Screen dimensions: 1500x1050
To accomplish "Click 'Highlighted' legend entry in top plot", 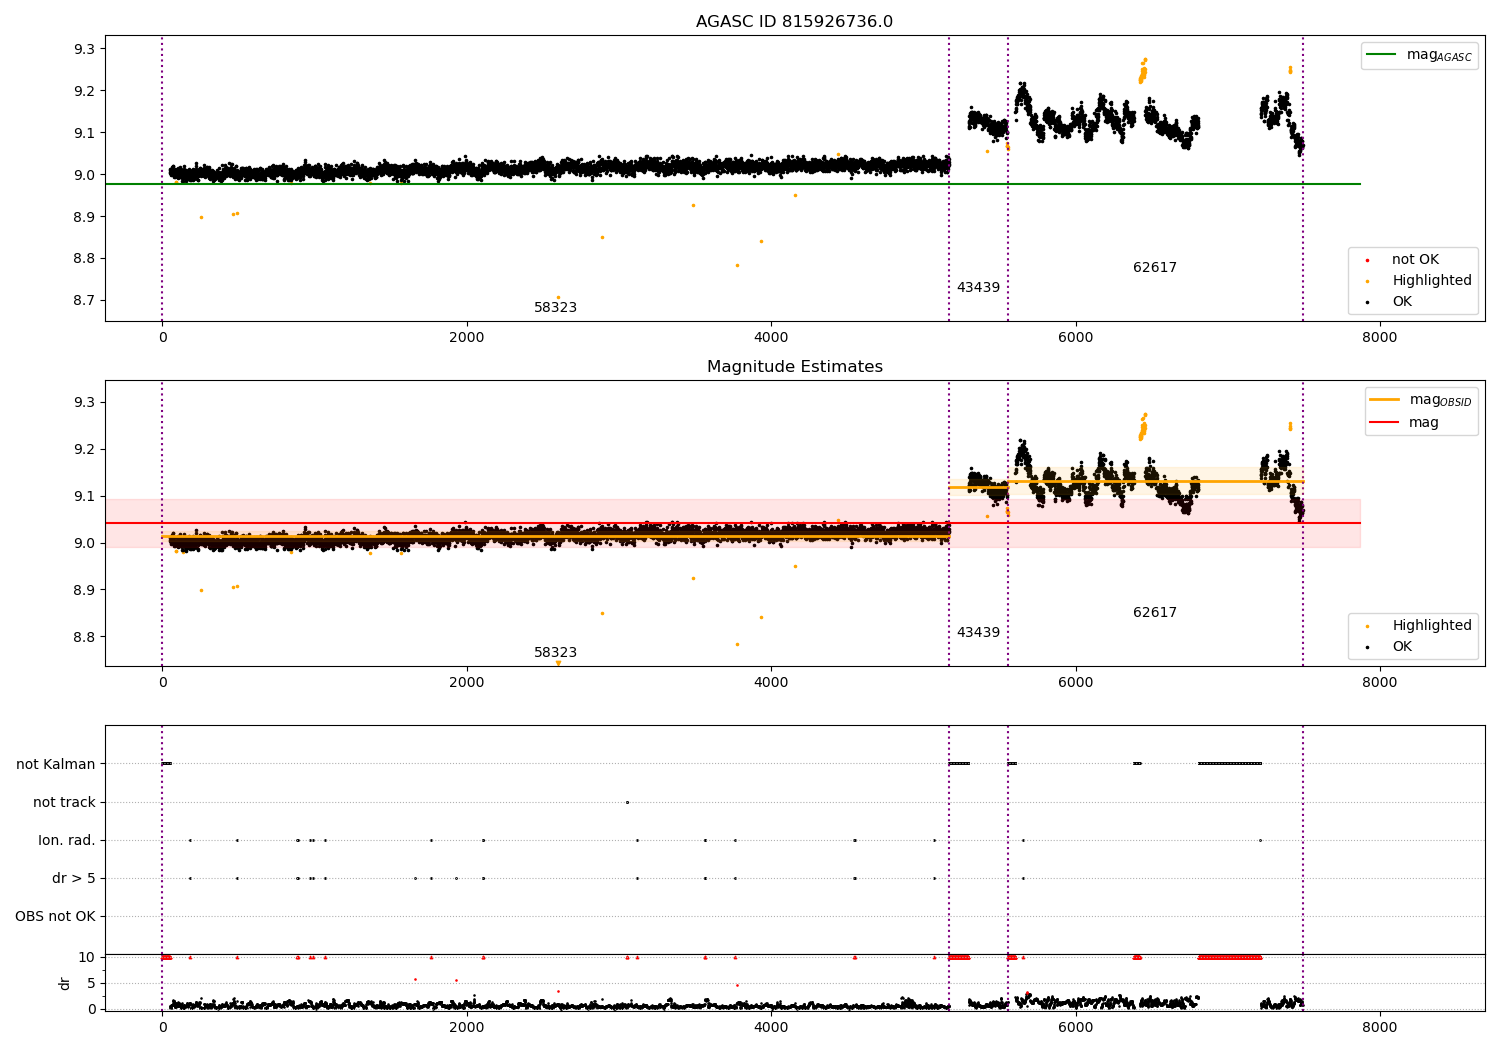I will point(1419,281).
